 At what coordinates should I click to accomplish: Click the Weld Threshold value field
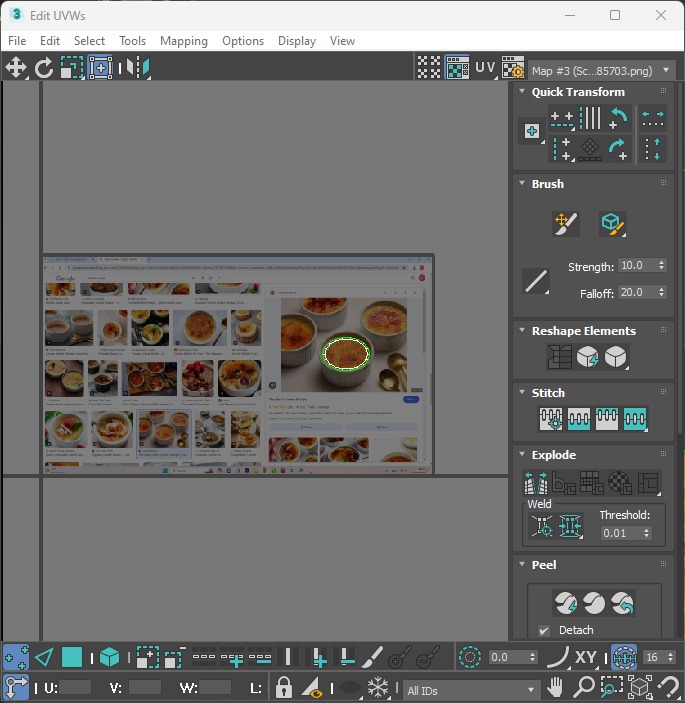pos(621,533)
